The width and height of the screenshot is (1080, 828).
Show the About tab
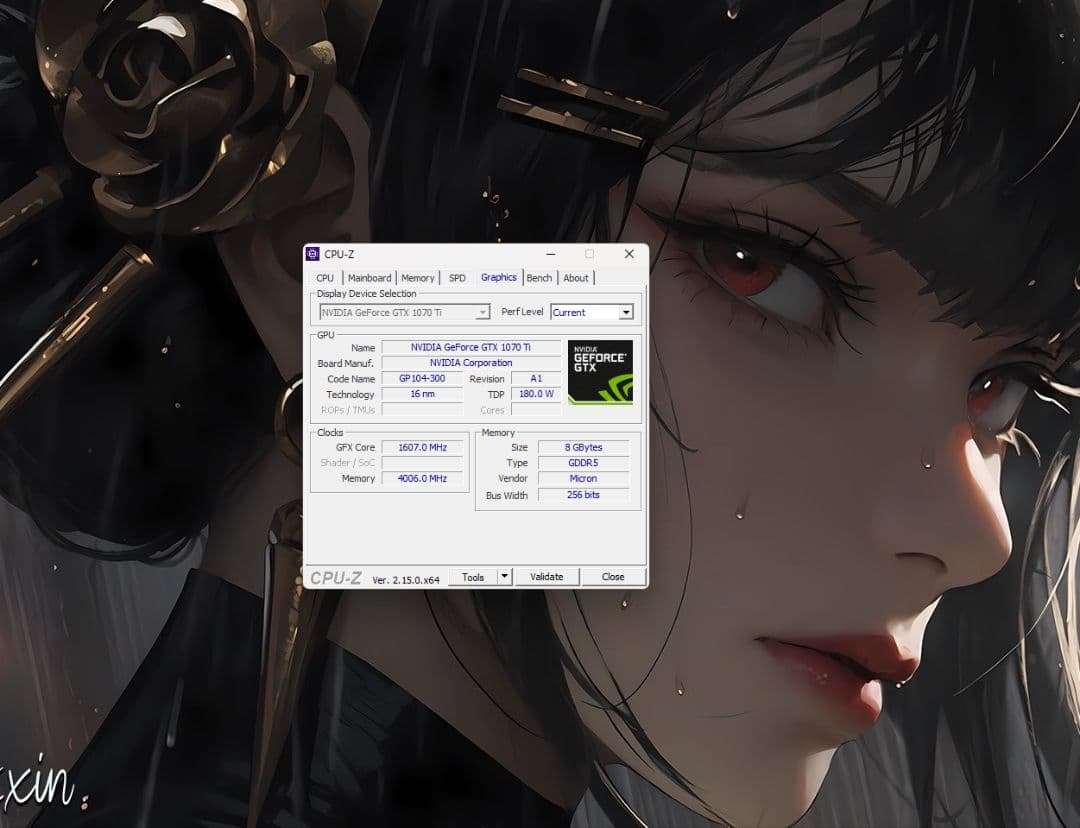[576, 278]
